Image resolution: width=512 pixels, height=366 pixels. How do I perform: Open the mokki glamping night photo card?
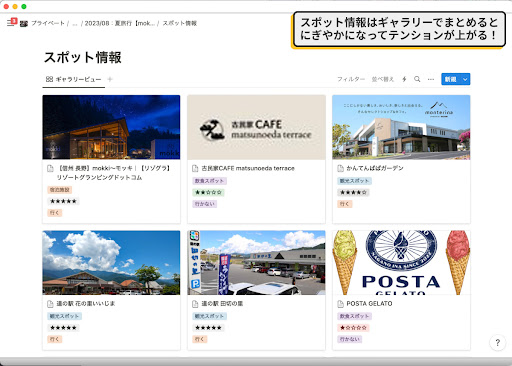(x=111, y=127)
